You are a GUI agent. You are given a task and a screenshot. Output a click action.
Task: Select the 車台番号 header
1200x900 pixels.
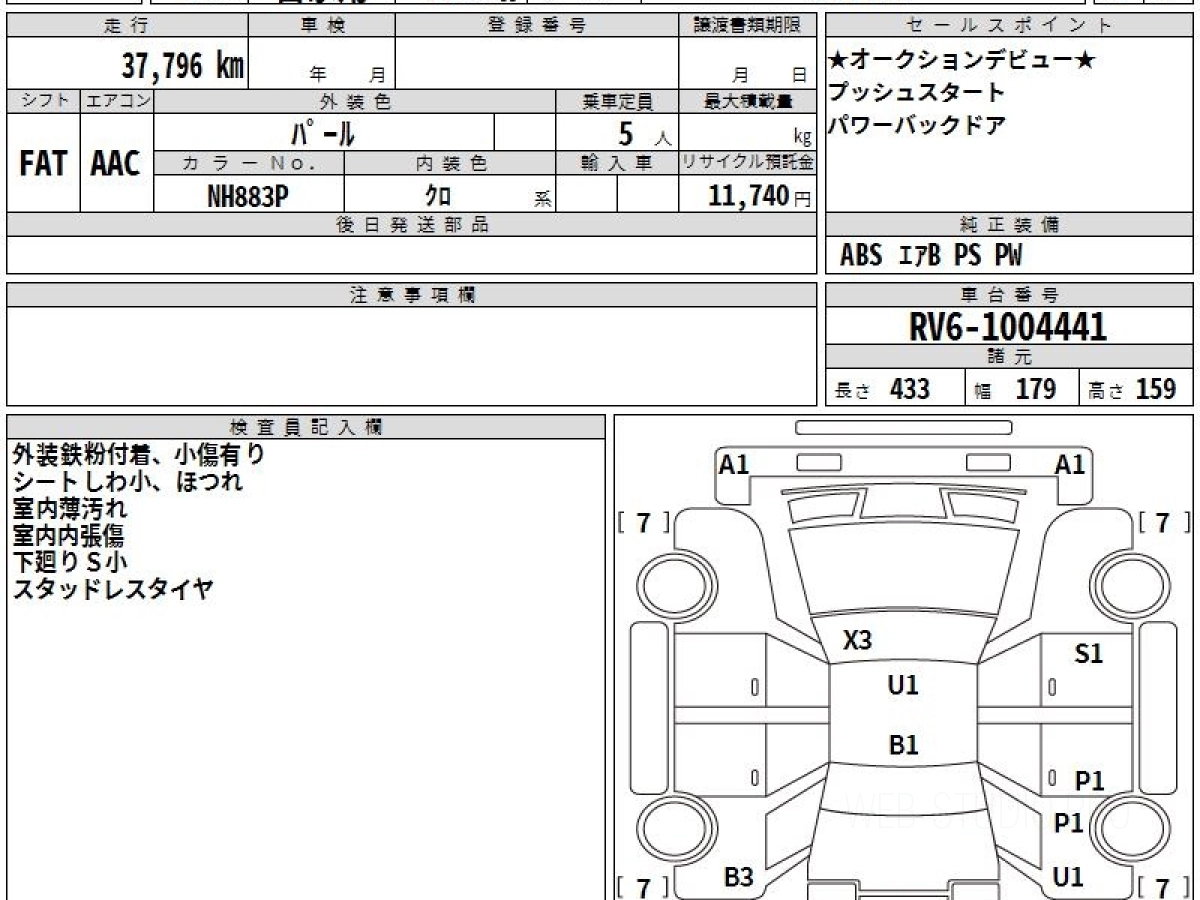[1009, 295]
